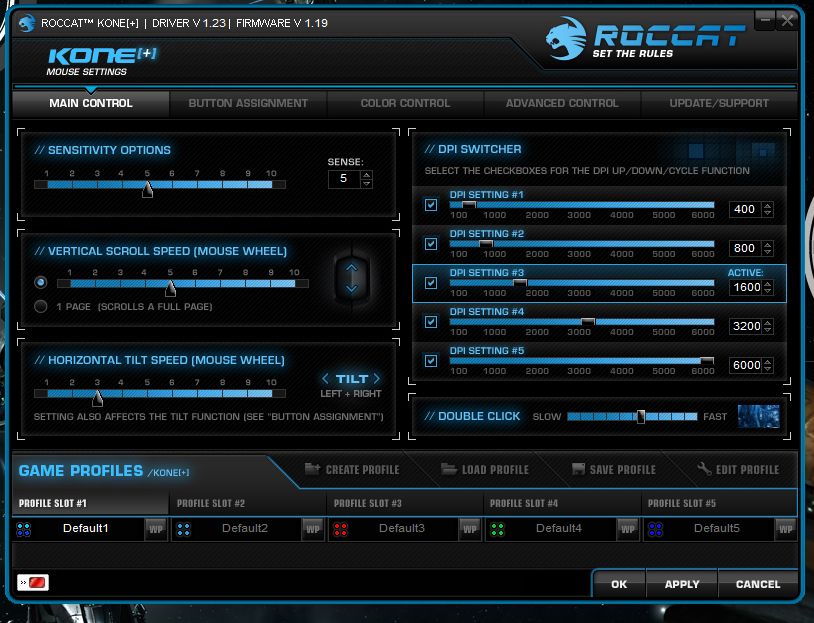814x623 pixels.
Task: Open the Update/Support tab
Action: click(x=719, y=103)
